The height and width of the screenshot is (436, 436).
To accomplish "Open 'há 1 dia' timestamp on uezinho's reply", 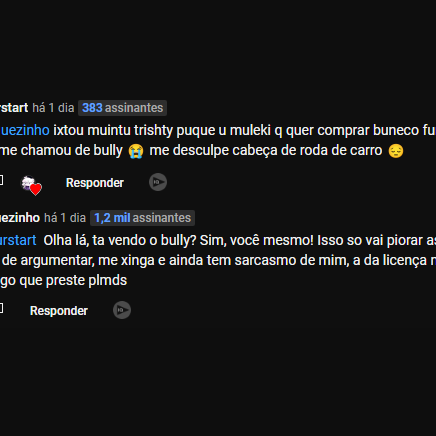I will (x=65, y=218).
